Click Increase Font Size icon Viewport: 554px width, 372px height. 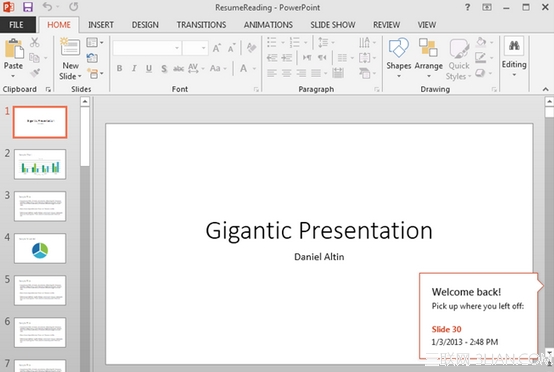[217, 48]
